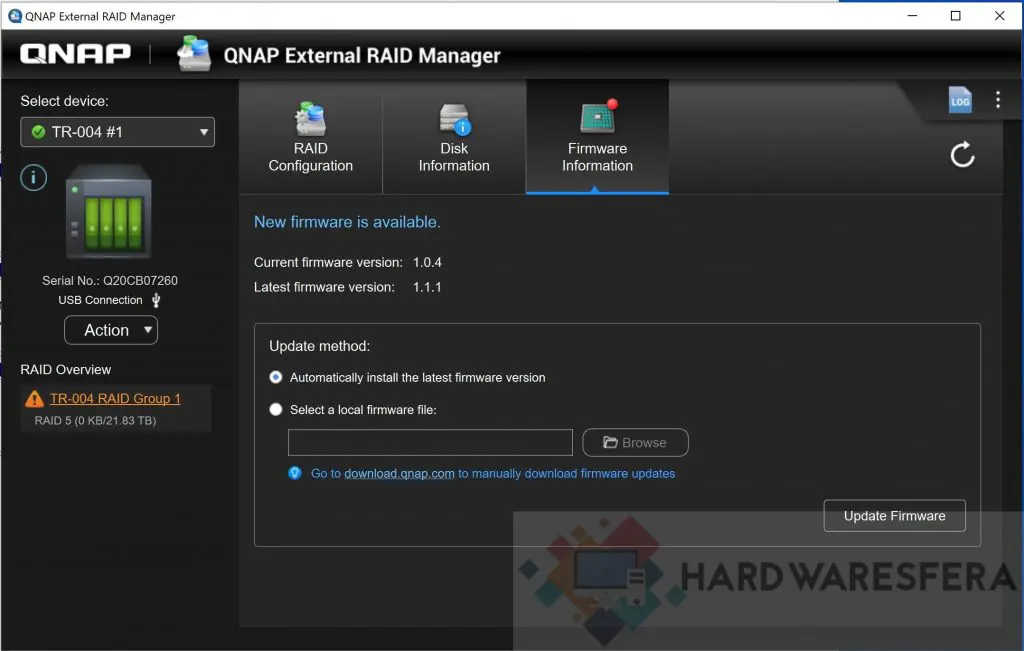Click the QNAP logo in header

pyautogui.click(x=75, y=54)
